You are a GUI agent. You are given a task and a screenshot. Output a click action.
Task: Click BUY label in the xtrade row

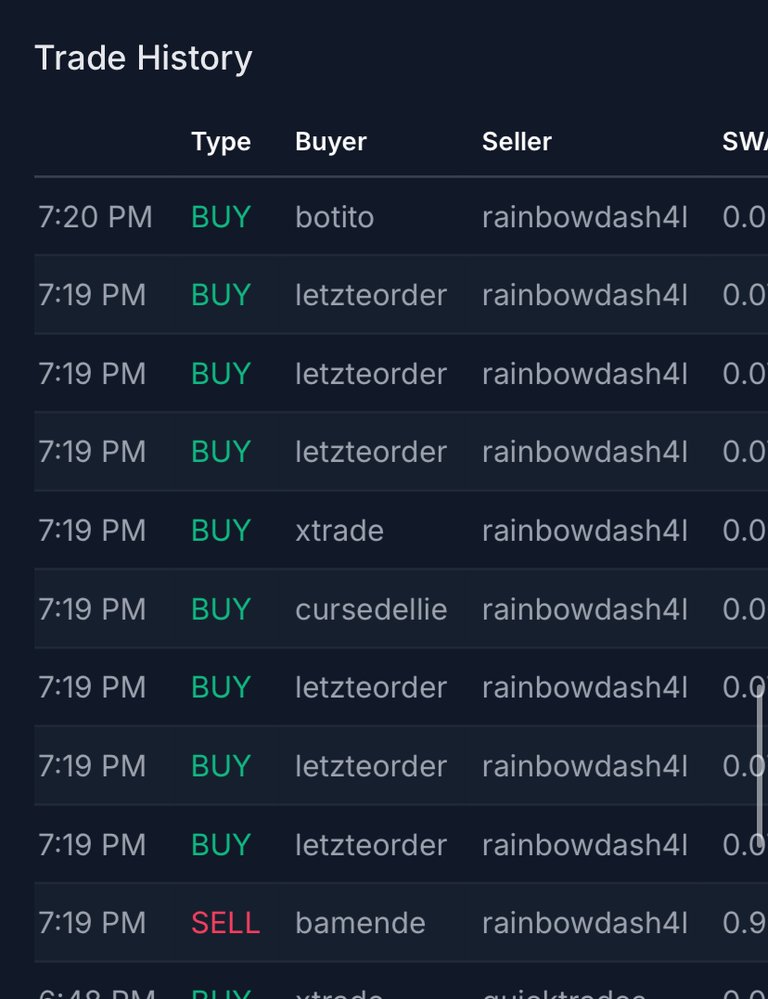coord(221,531)
